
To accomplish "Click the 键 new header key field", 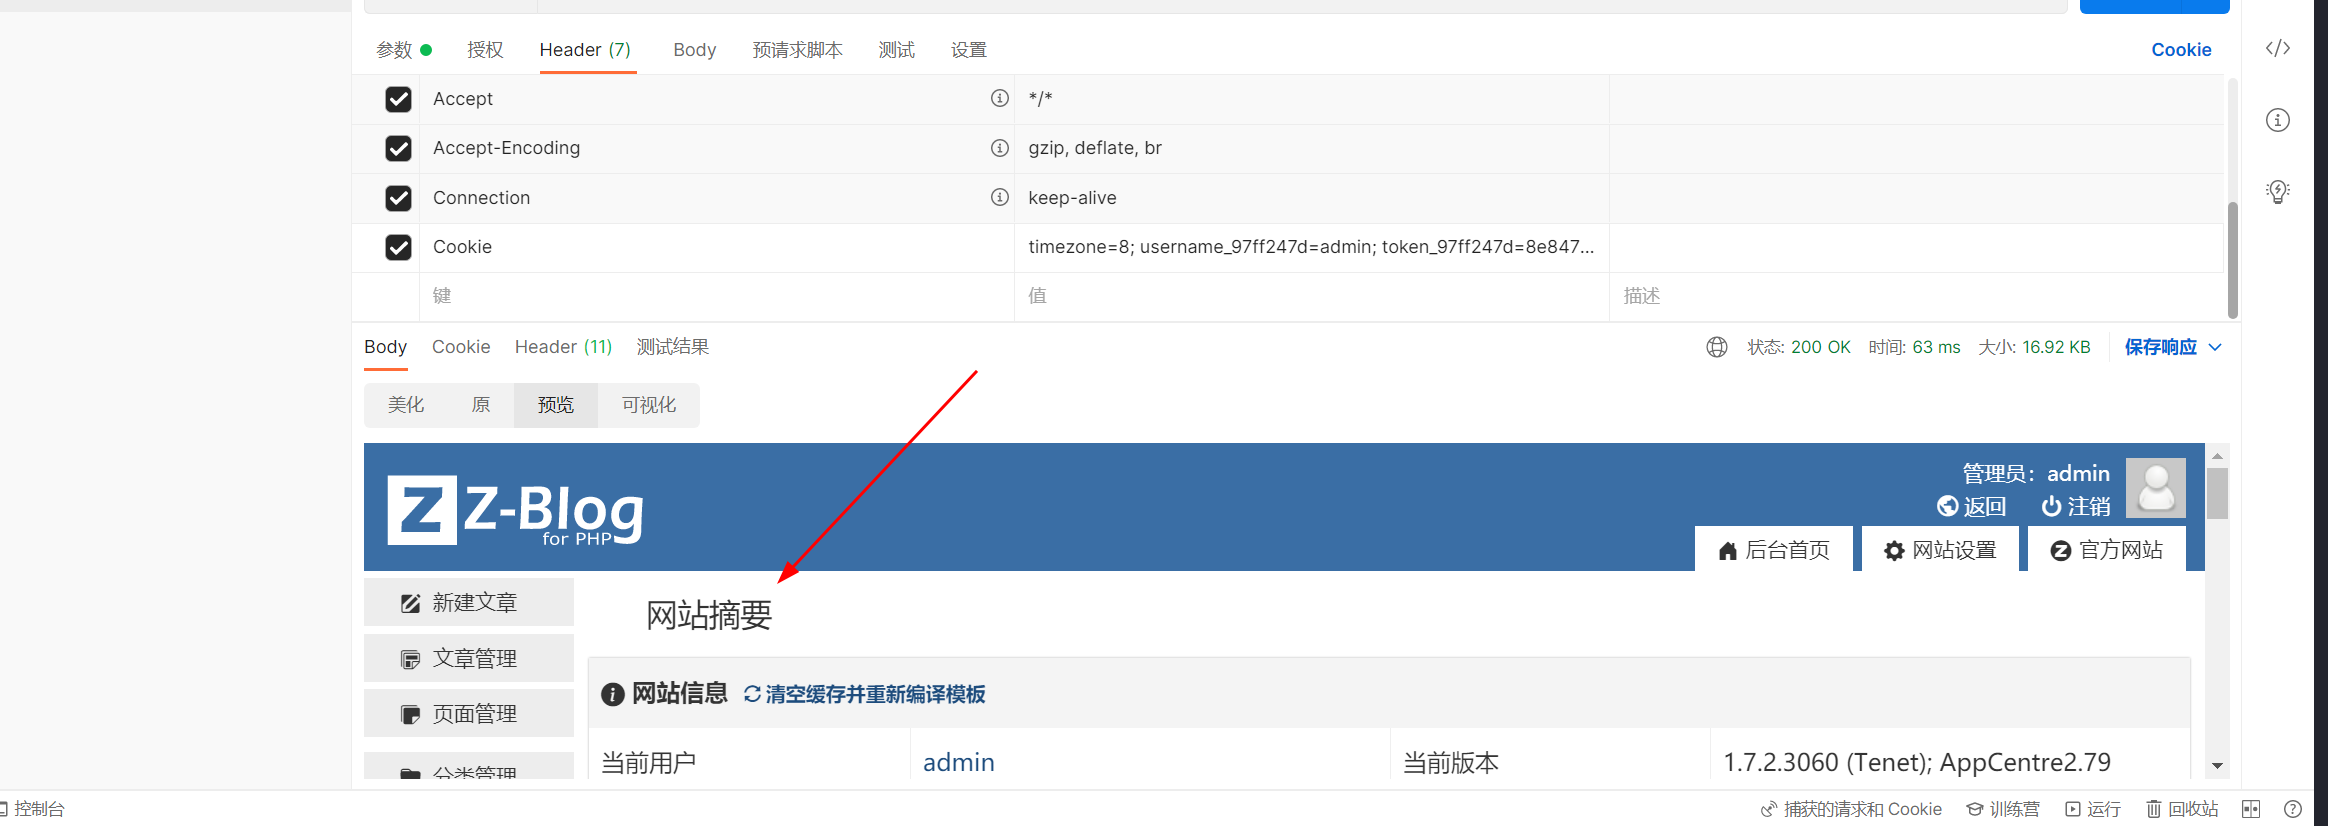I will pos(716,296).
